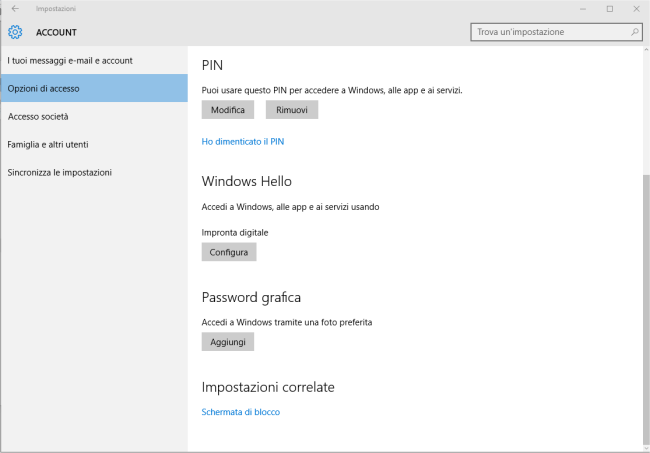Click the "Password grafica" heading

point(251,298)
